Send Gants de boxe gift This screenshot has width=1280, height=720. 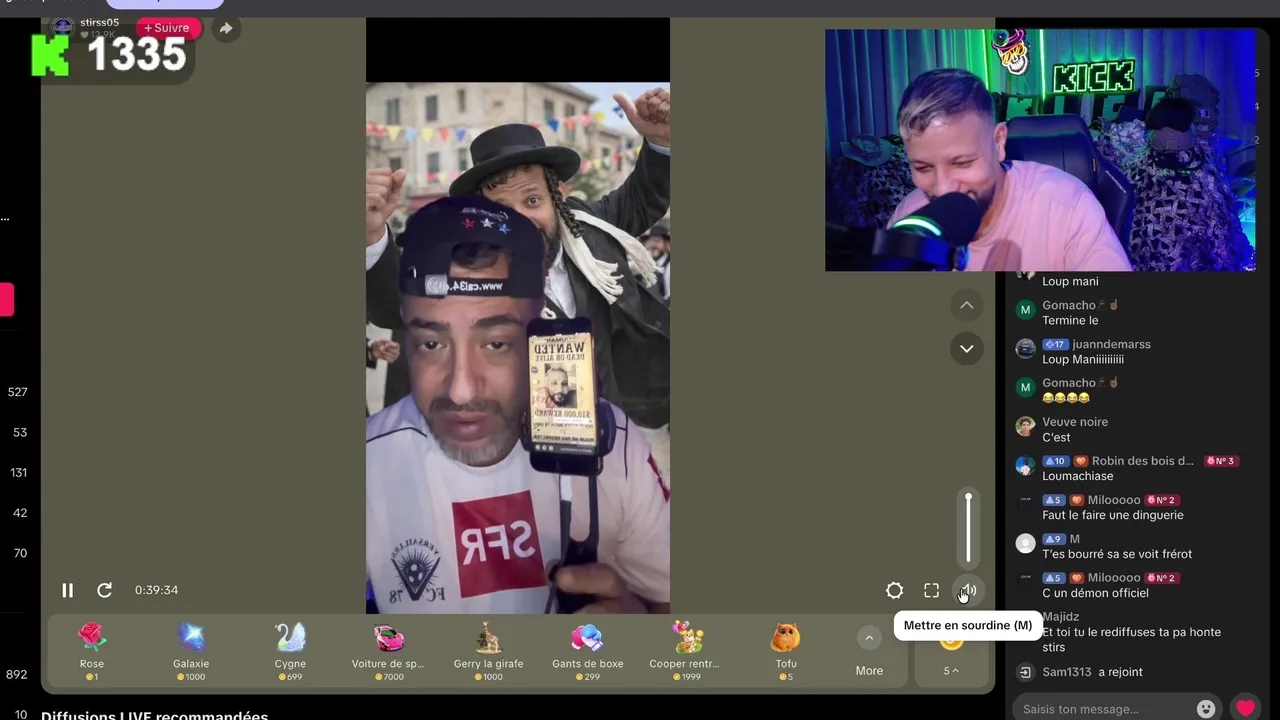587,651
